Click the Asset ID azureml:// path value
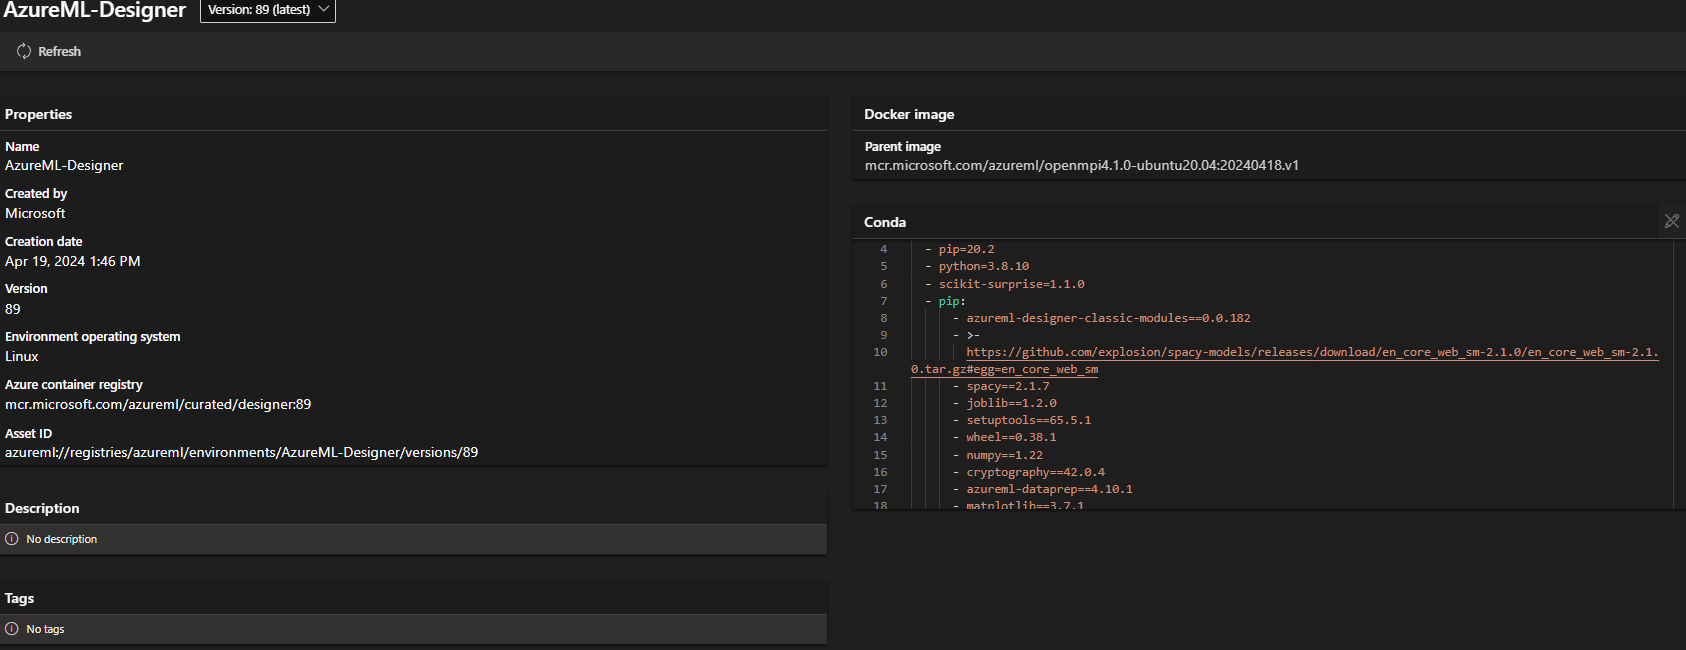 pyautogui.click(x=241, y=452)
